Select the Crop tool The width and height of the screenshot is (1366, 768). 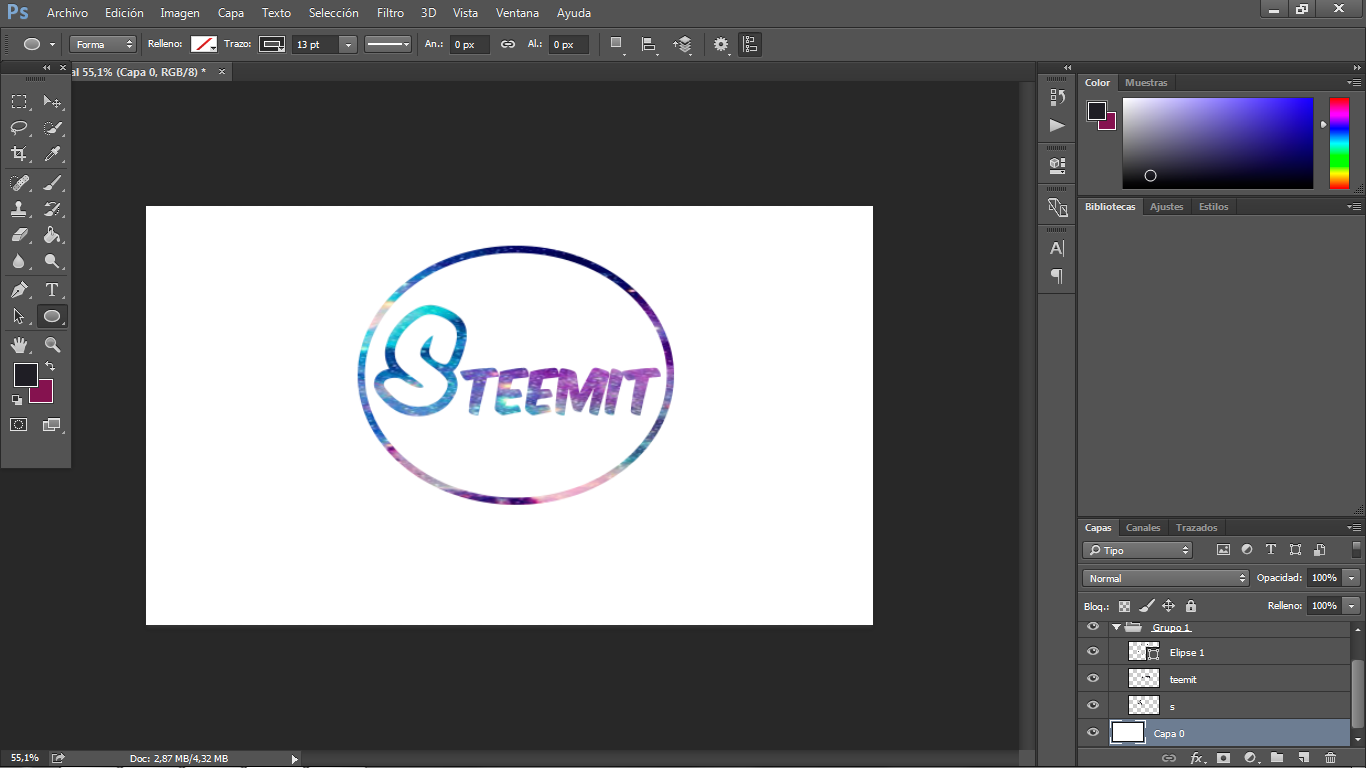click(19, 153)
